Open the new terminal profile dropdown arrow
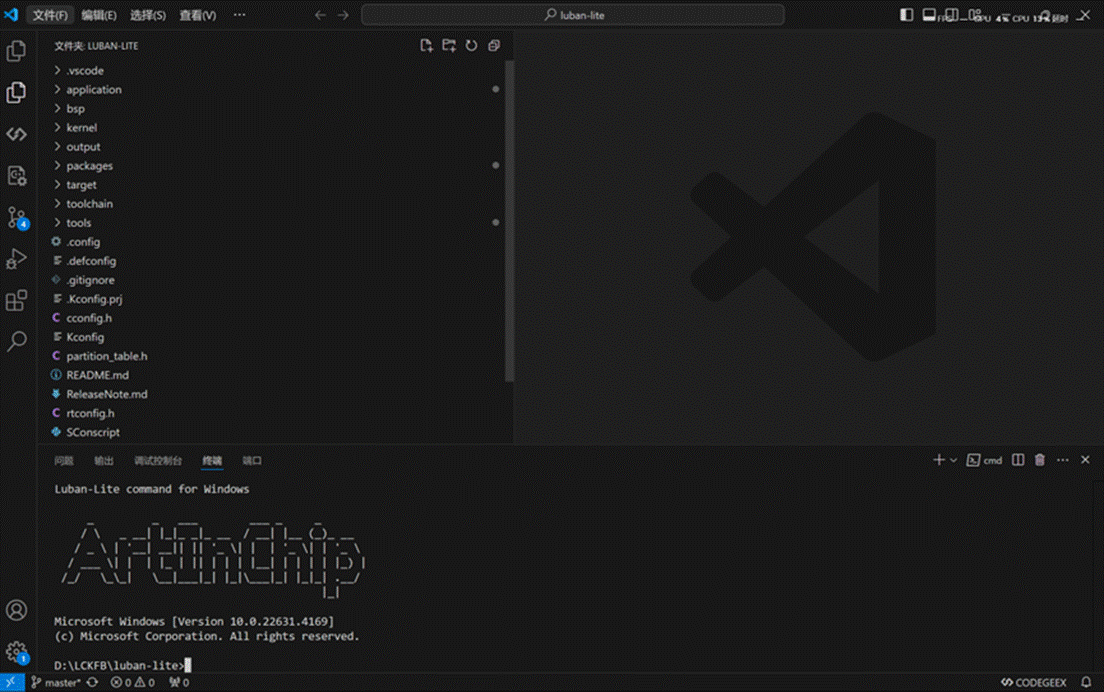The height and width of the screenshot is (692, 1104). pyautogui.click(x=953, y=460)
